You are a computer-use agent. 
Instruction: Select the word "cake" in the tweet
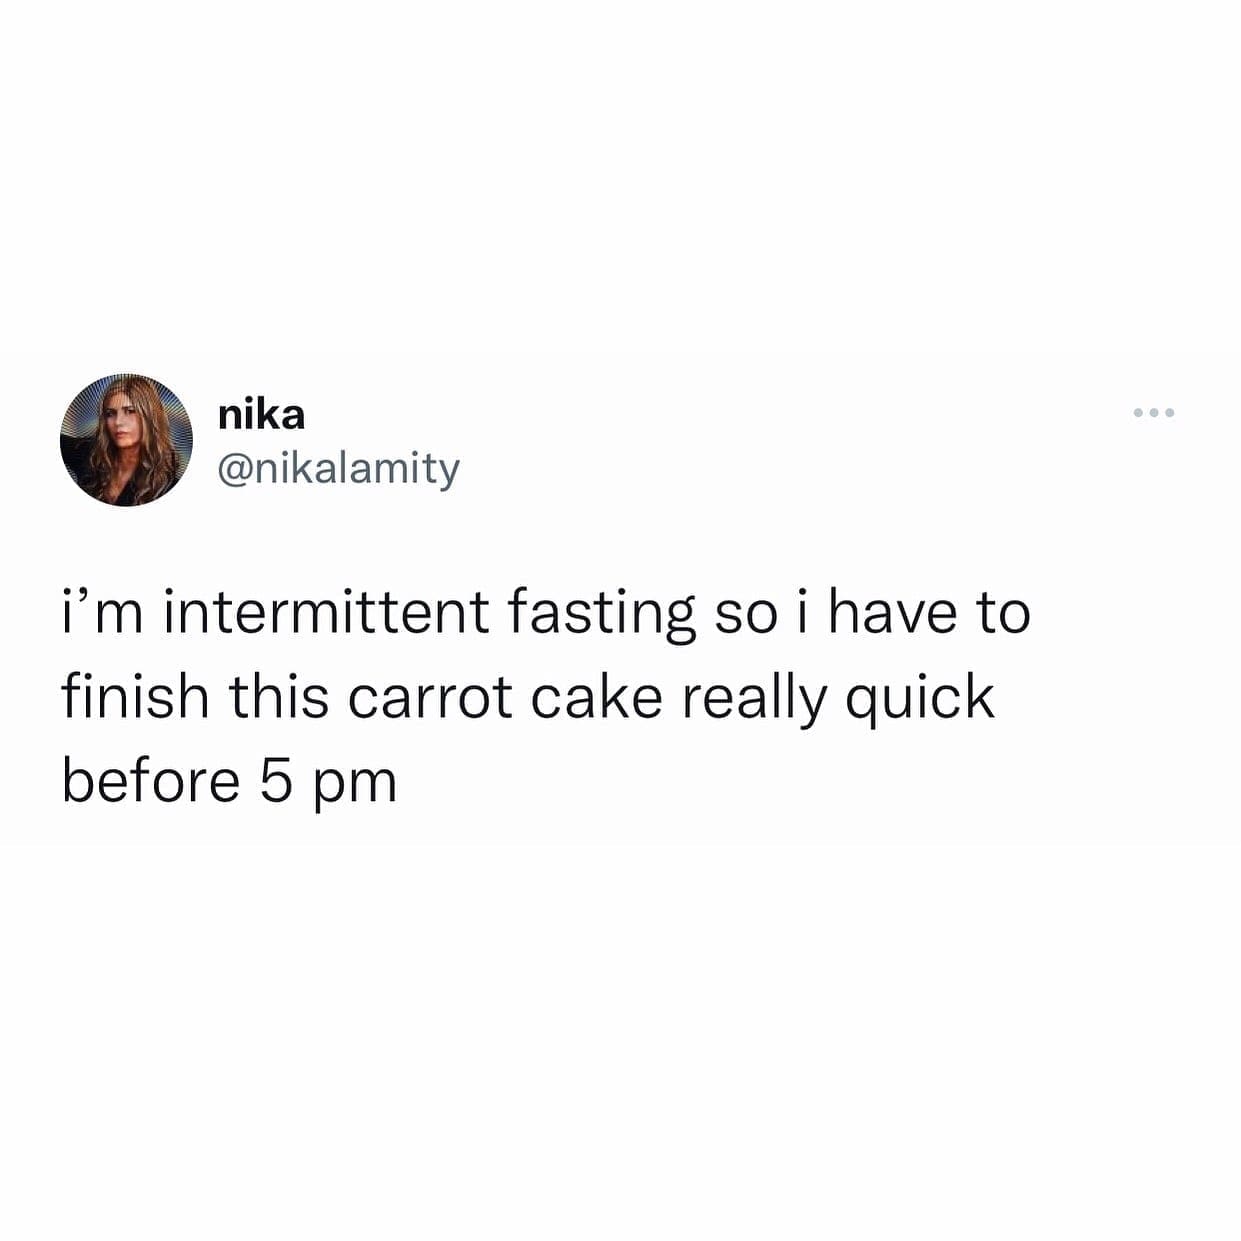(x=596, y=697)
